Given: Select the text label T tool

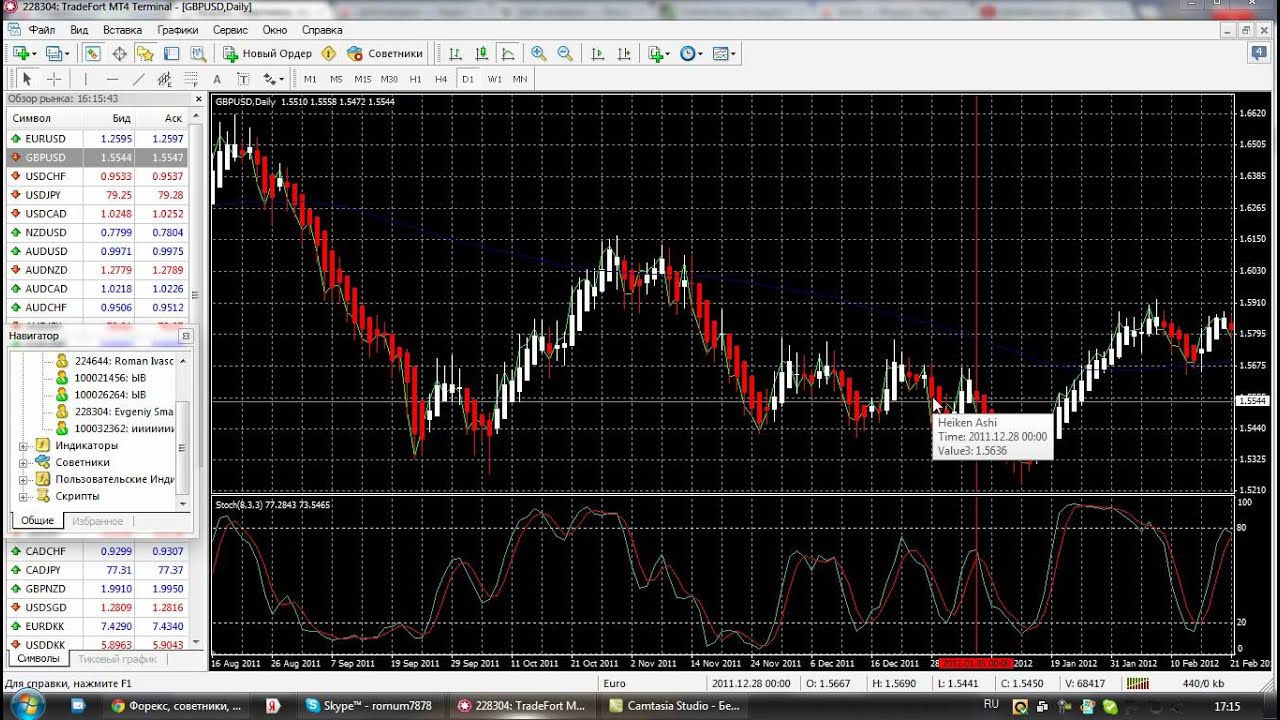Looking at the screenshot, I should [243, 79].
